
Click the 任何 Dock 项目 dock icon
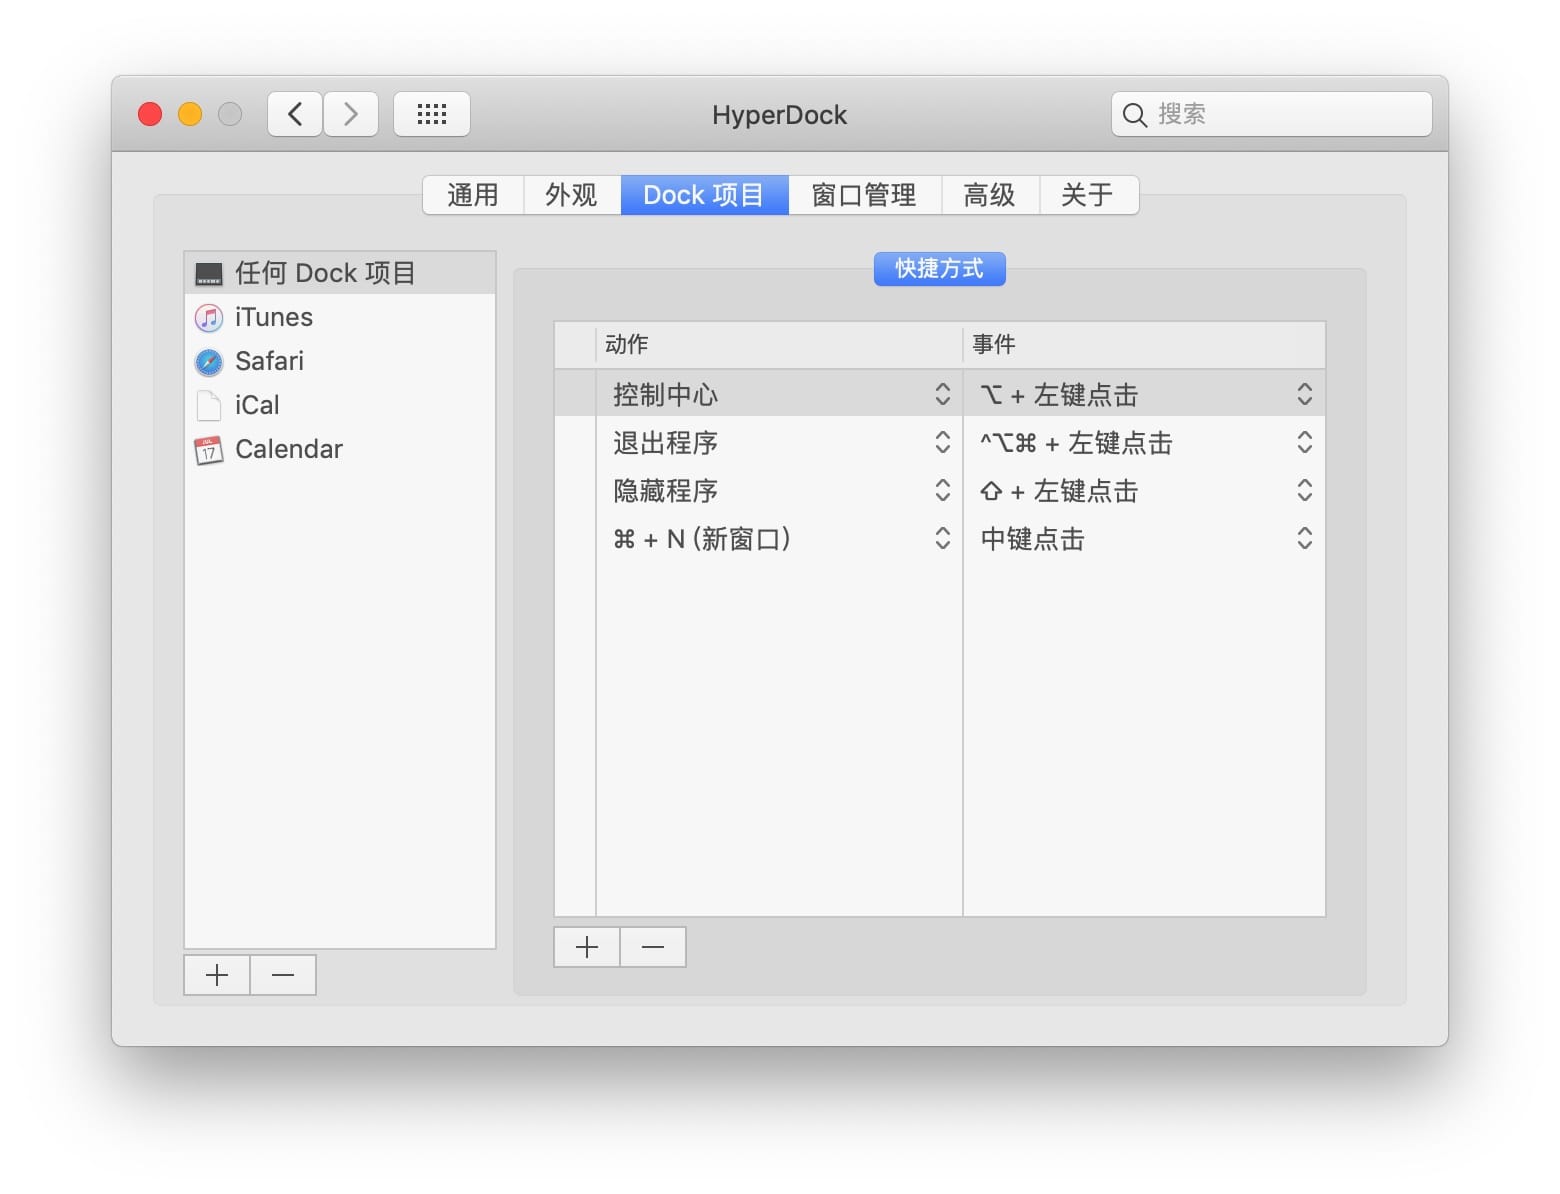208,274
